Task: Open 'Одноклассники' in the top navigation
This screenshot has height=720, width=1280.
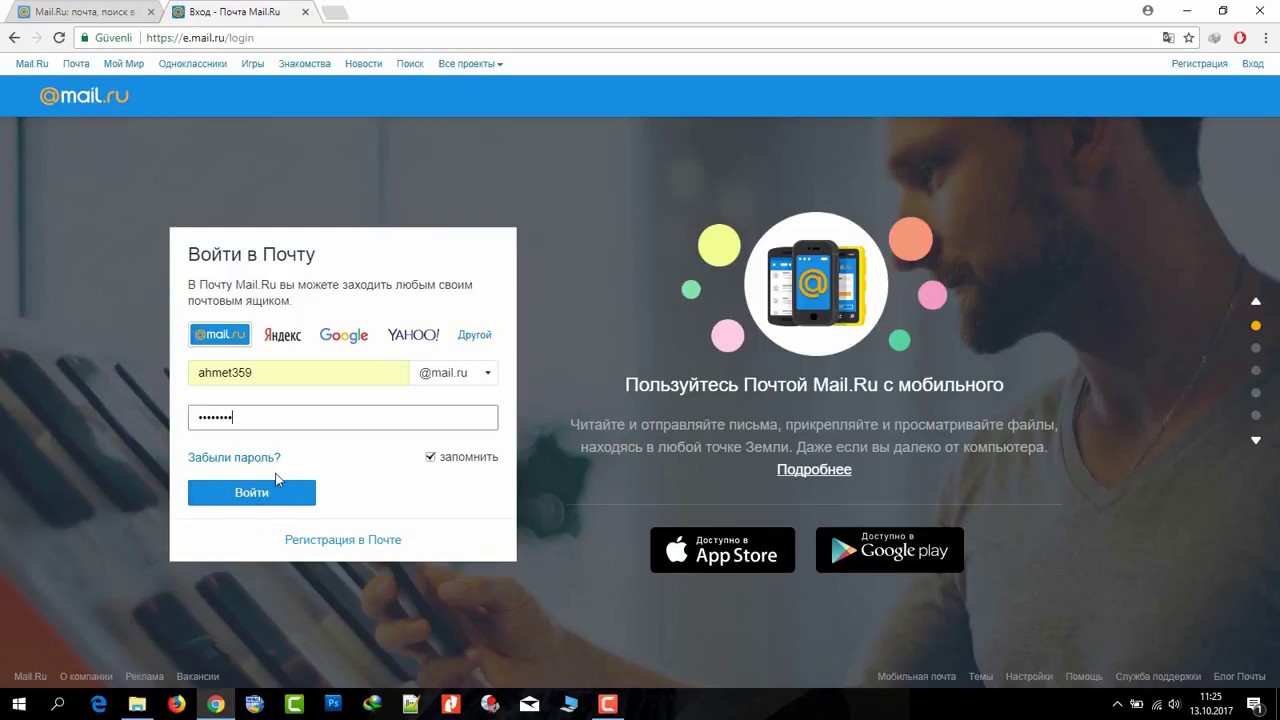Action: pos(192,64)
